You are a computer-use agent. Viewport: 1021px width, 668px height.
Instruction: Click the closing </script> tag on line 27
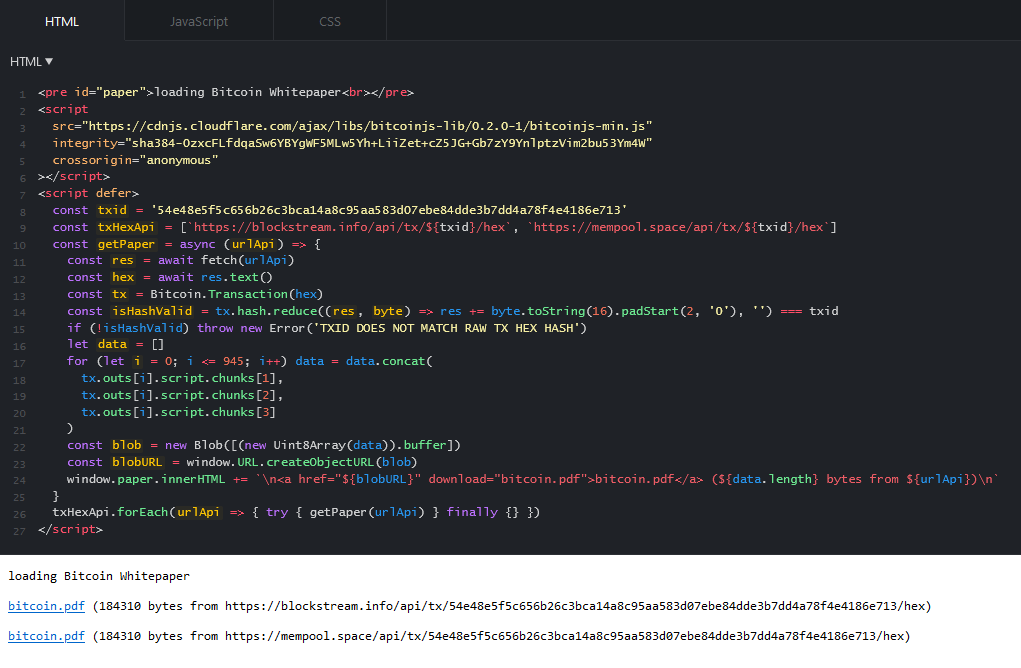[70, 529]
